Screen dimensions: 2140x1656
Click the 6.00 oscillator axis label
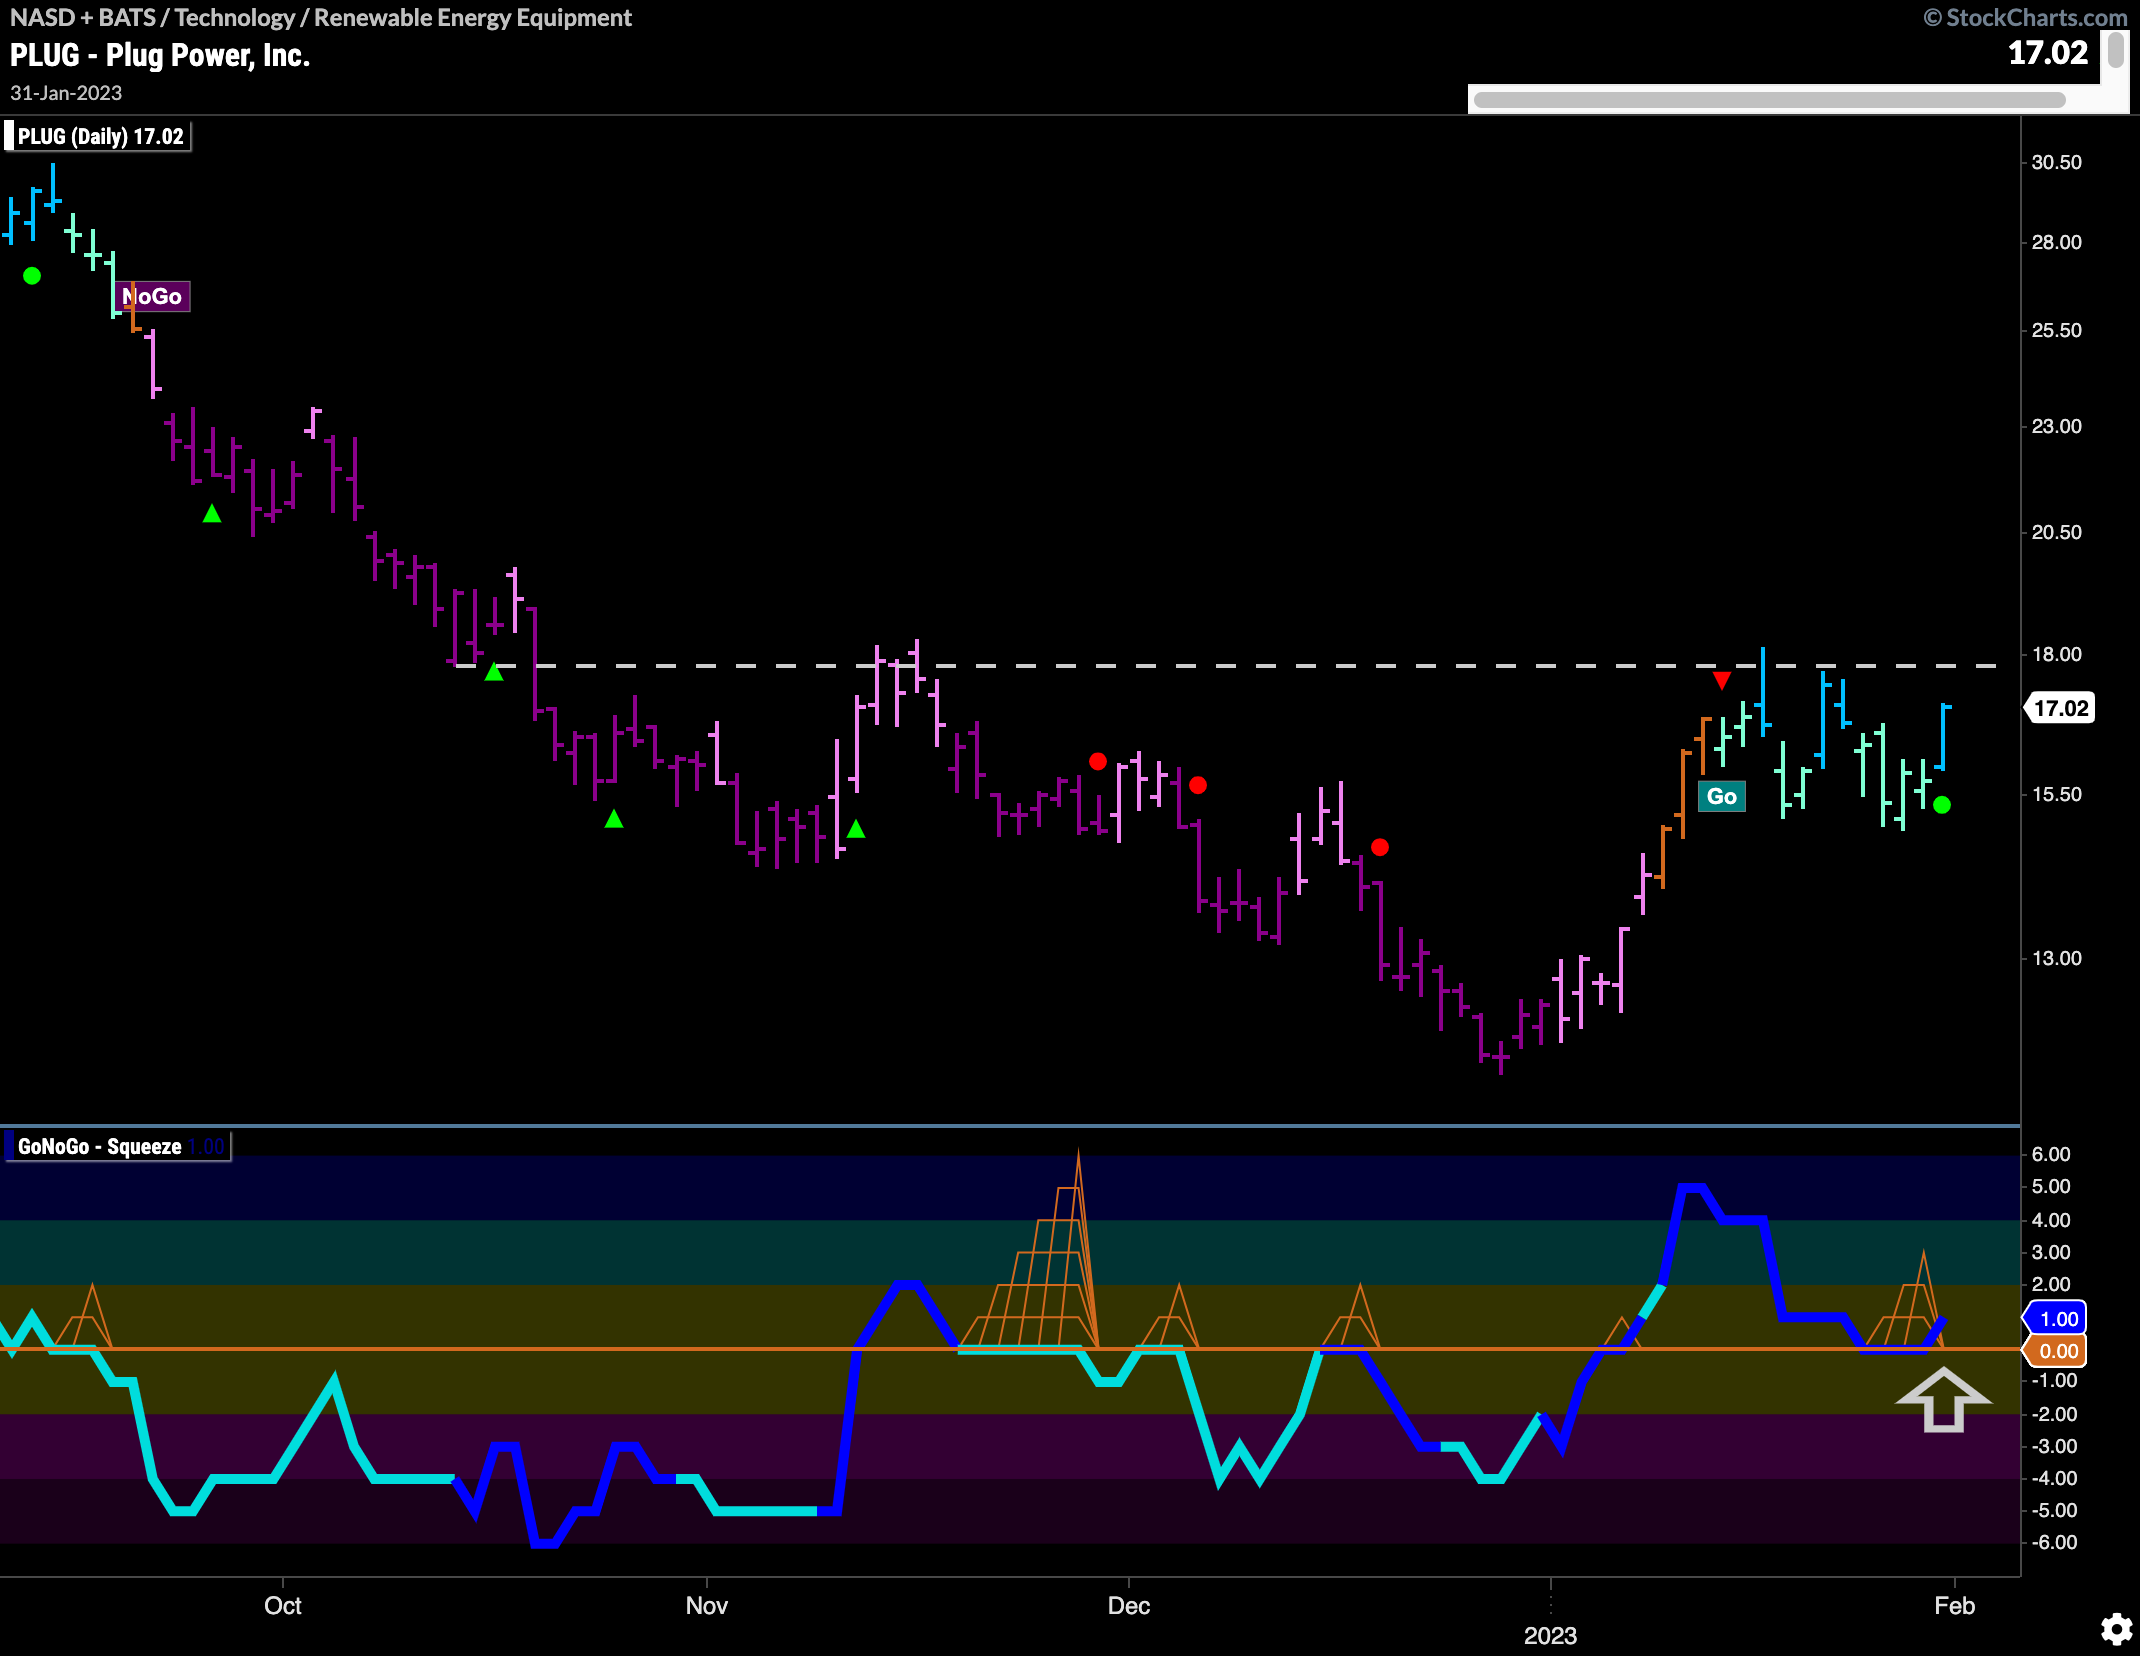click(x=2051, y=1154)
